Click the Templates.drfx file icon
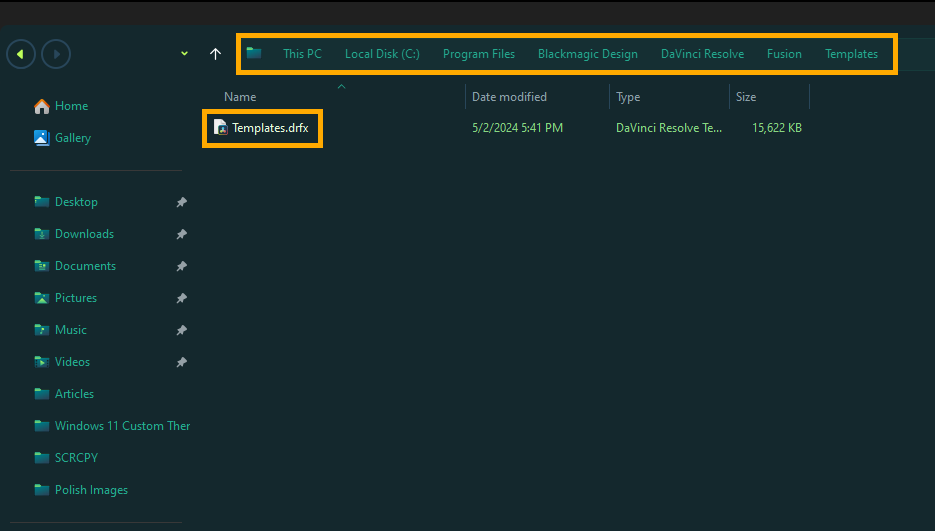Viewport: 935px width, 531px height. click(x=221, y=128)
